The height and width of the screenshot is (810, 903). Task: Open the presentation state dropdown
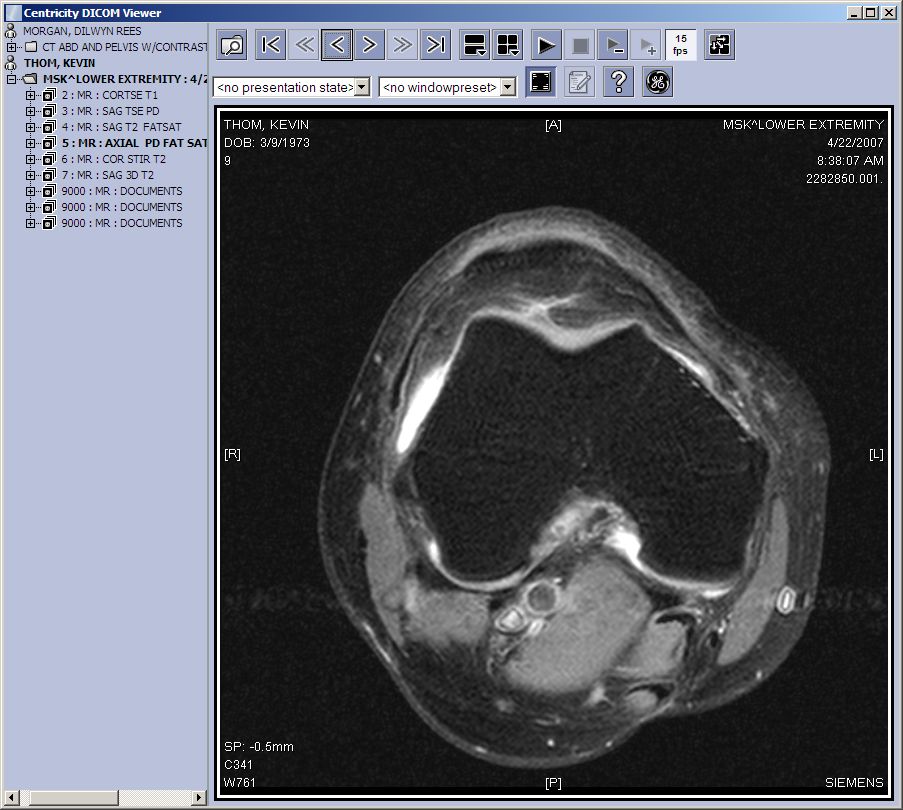362,88
